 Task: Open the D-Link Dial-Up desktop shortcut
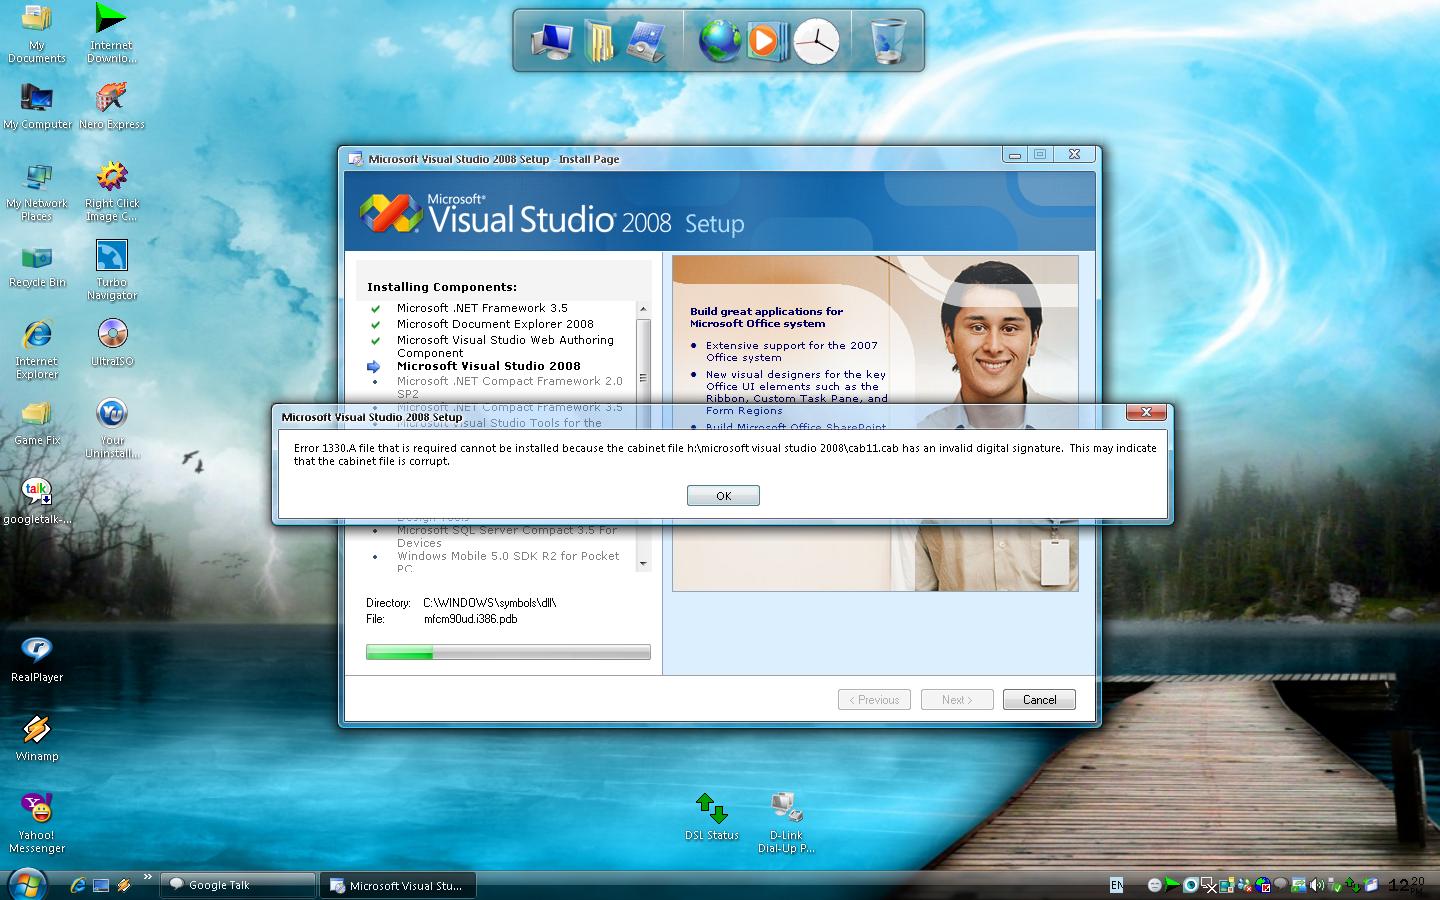[x=786, y=823]
